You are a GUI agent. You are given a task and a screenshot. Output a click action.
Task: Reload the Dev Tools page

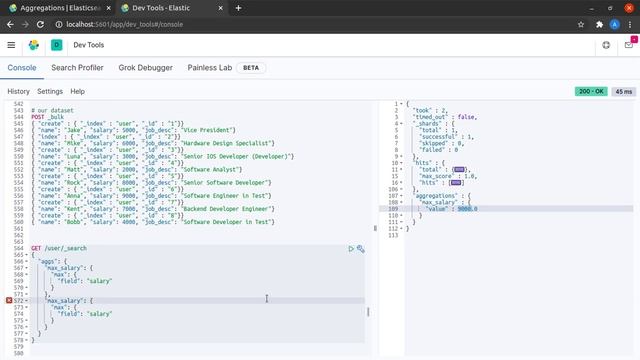tap(40, 24)
